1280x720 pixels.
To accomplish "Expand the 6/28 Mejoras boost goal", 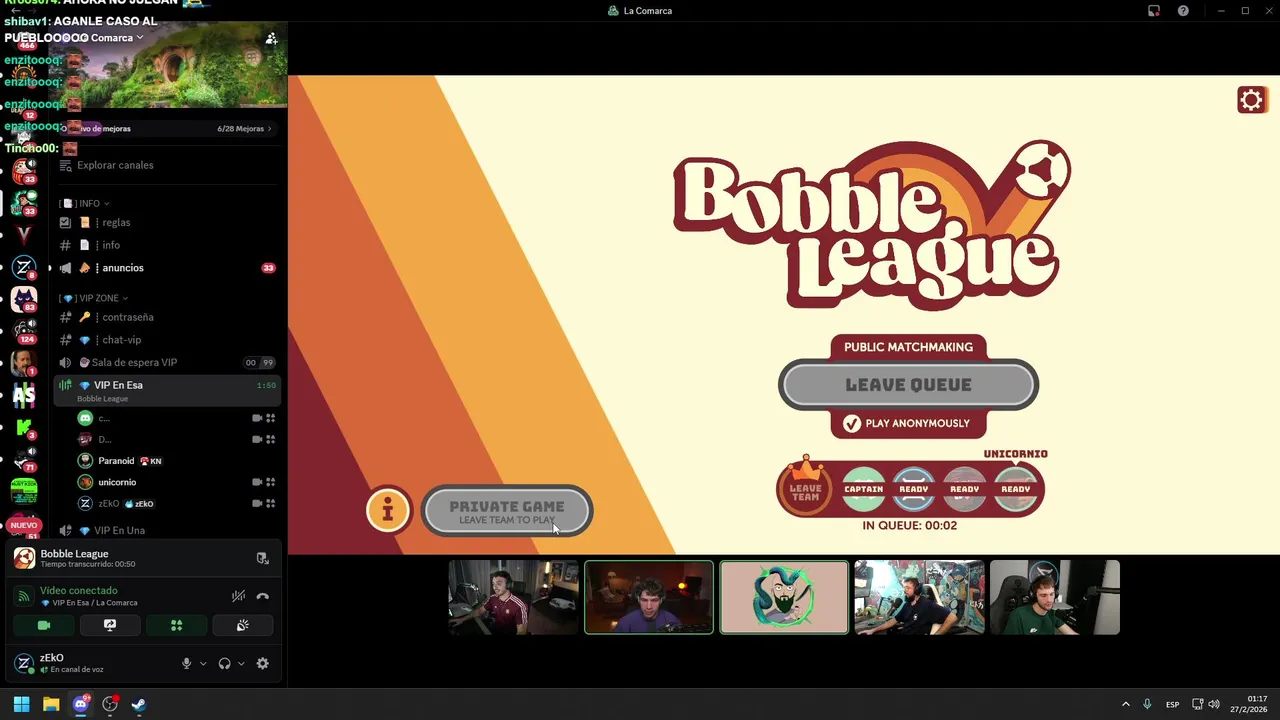I will tap(245, 128).
